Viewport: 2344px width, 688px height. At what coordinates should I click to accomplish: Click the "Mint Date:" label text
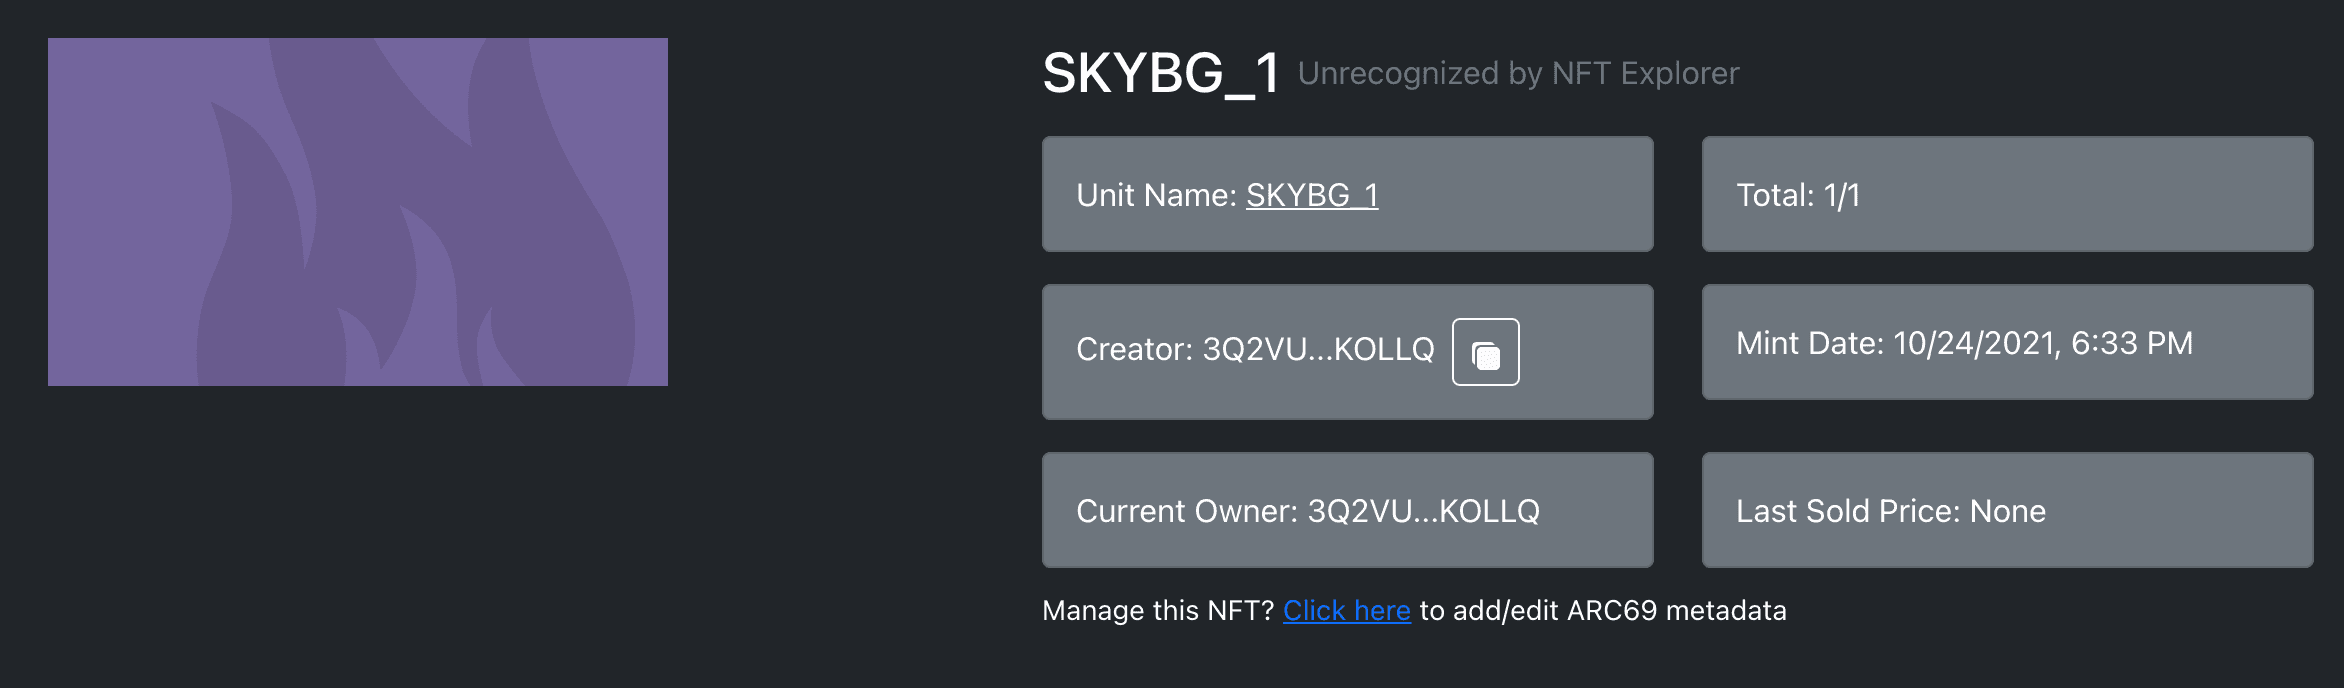point(1810,343)
